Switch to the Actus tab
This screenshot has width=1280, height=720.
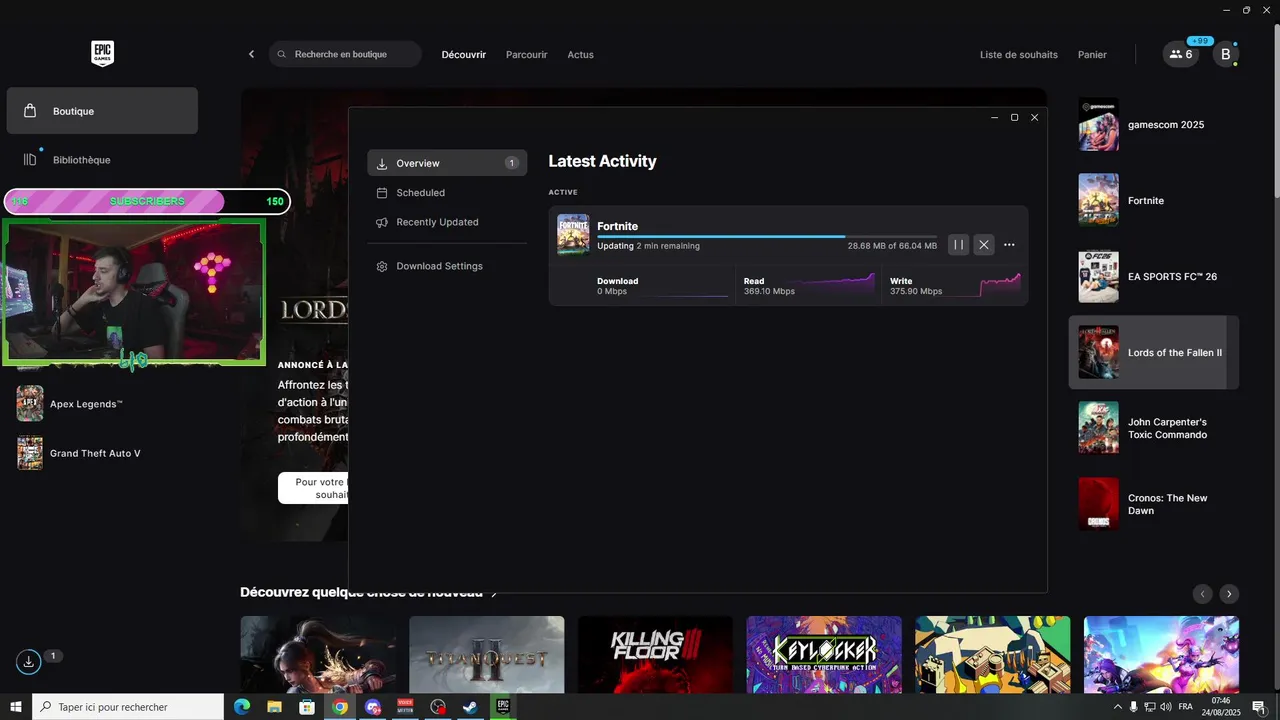pos(580,55)
